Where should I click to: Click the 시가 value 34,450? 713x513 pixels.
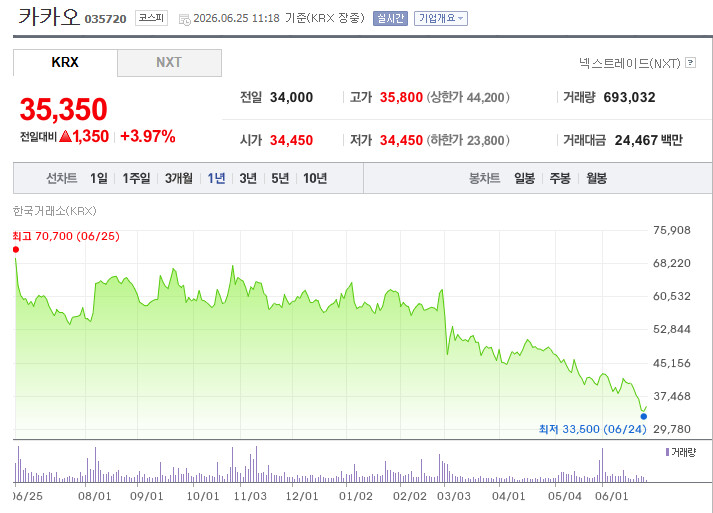tap(291, 140)
